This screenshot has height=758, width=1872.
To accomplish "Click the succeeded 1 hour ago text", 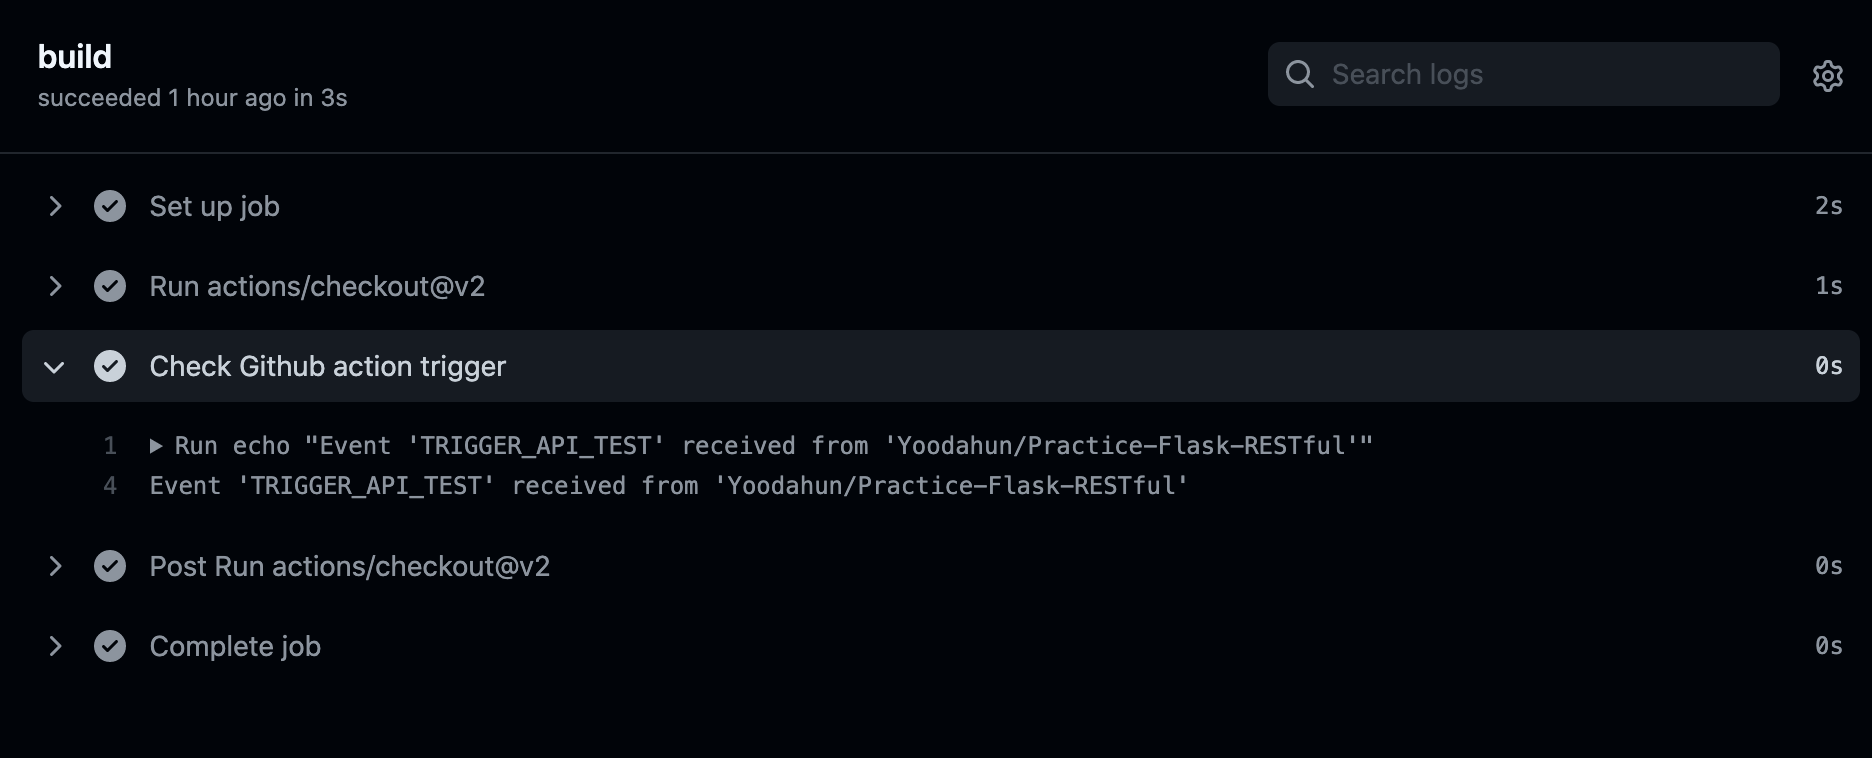I will pyautogui.click(x=192, y=97).
